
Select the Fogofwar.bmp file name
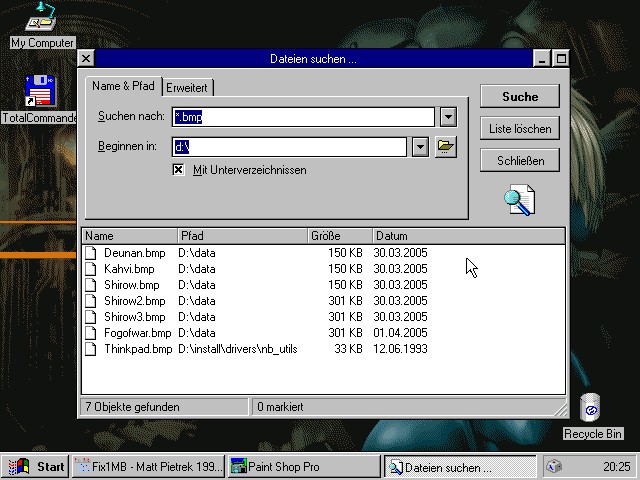138,333
